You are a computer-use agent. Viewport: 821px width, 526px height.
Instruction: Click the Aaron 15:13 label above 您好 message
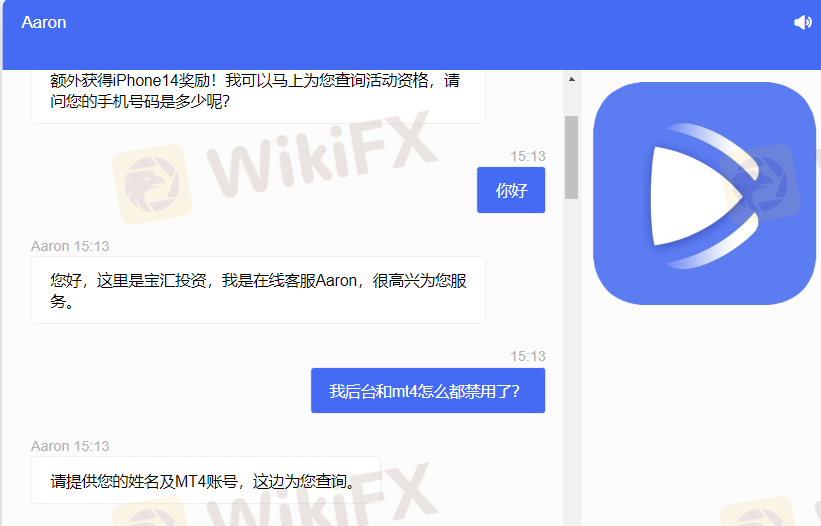click(70, 246)
